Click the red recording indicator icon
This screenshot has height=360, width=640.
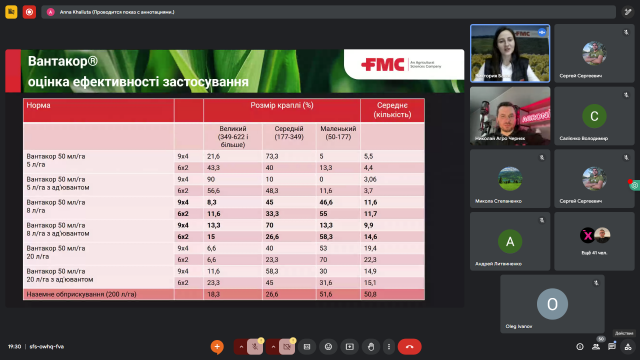[29, 12]
